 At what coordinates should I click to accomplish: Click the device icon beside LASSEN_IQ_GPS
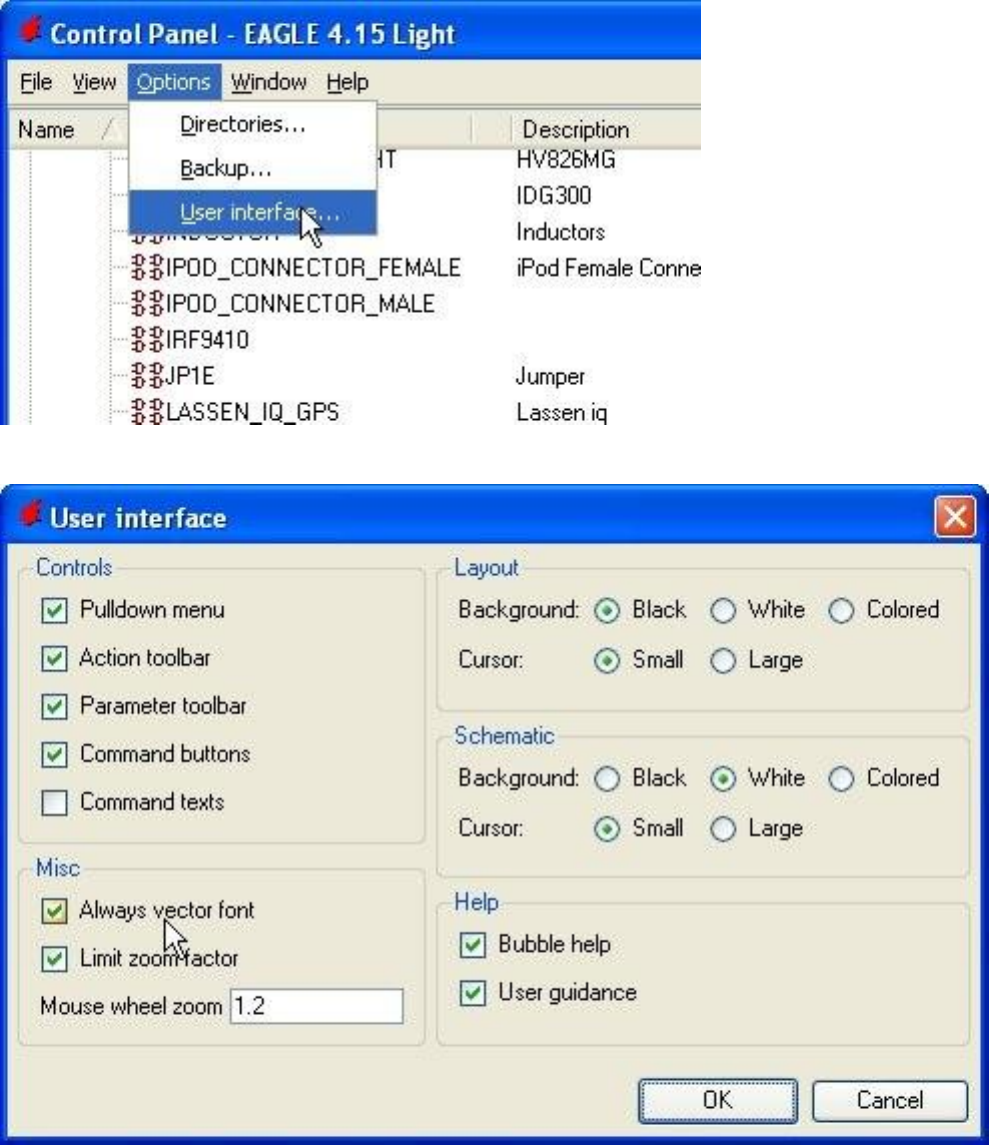click(148, 412)
